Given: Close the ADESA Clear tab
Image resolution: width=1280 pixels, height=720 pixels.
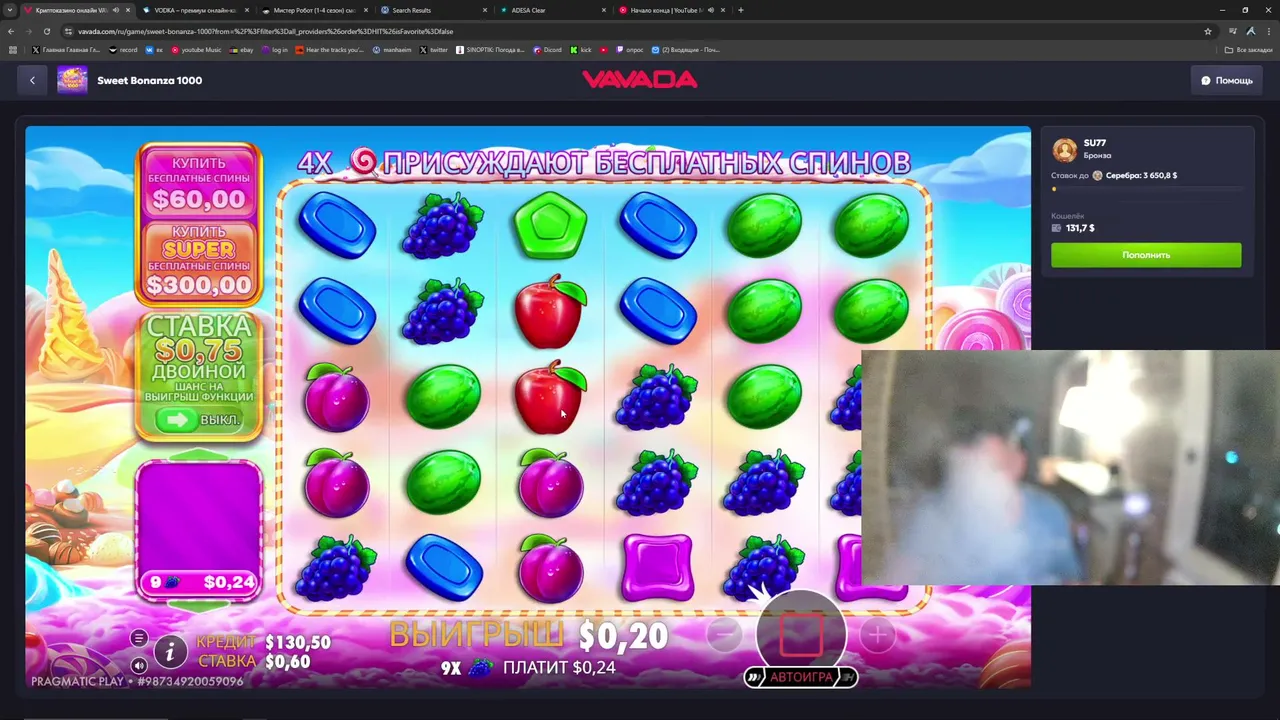Looking at the screenshot, I should coord(604,10).
